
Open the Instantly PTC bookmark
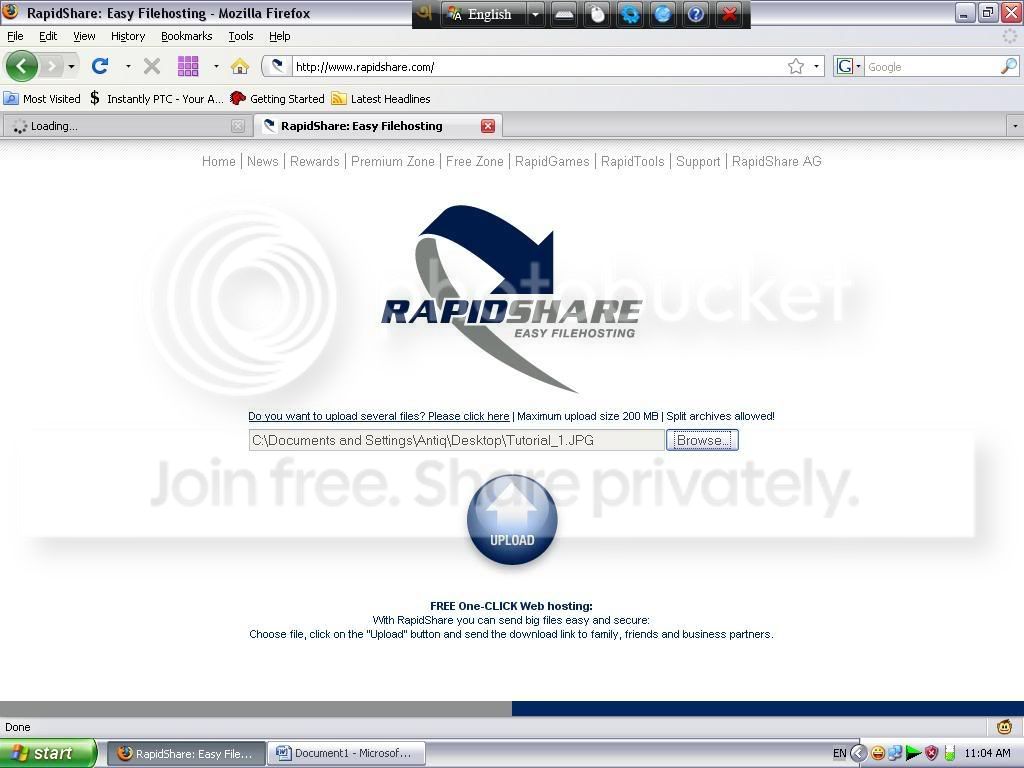(x=157, y=99)
